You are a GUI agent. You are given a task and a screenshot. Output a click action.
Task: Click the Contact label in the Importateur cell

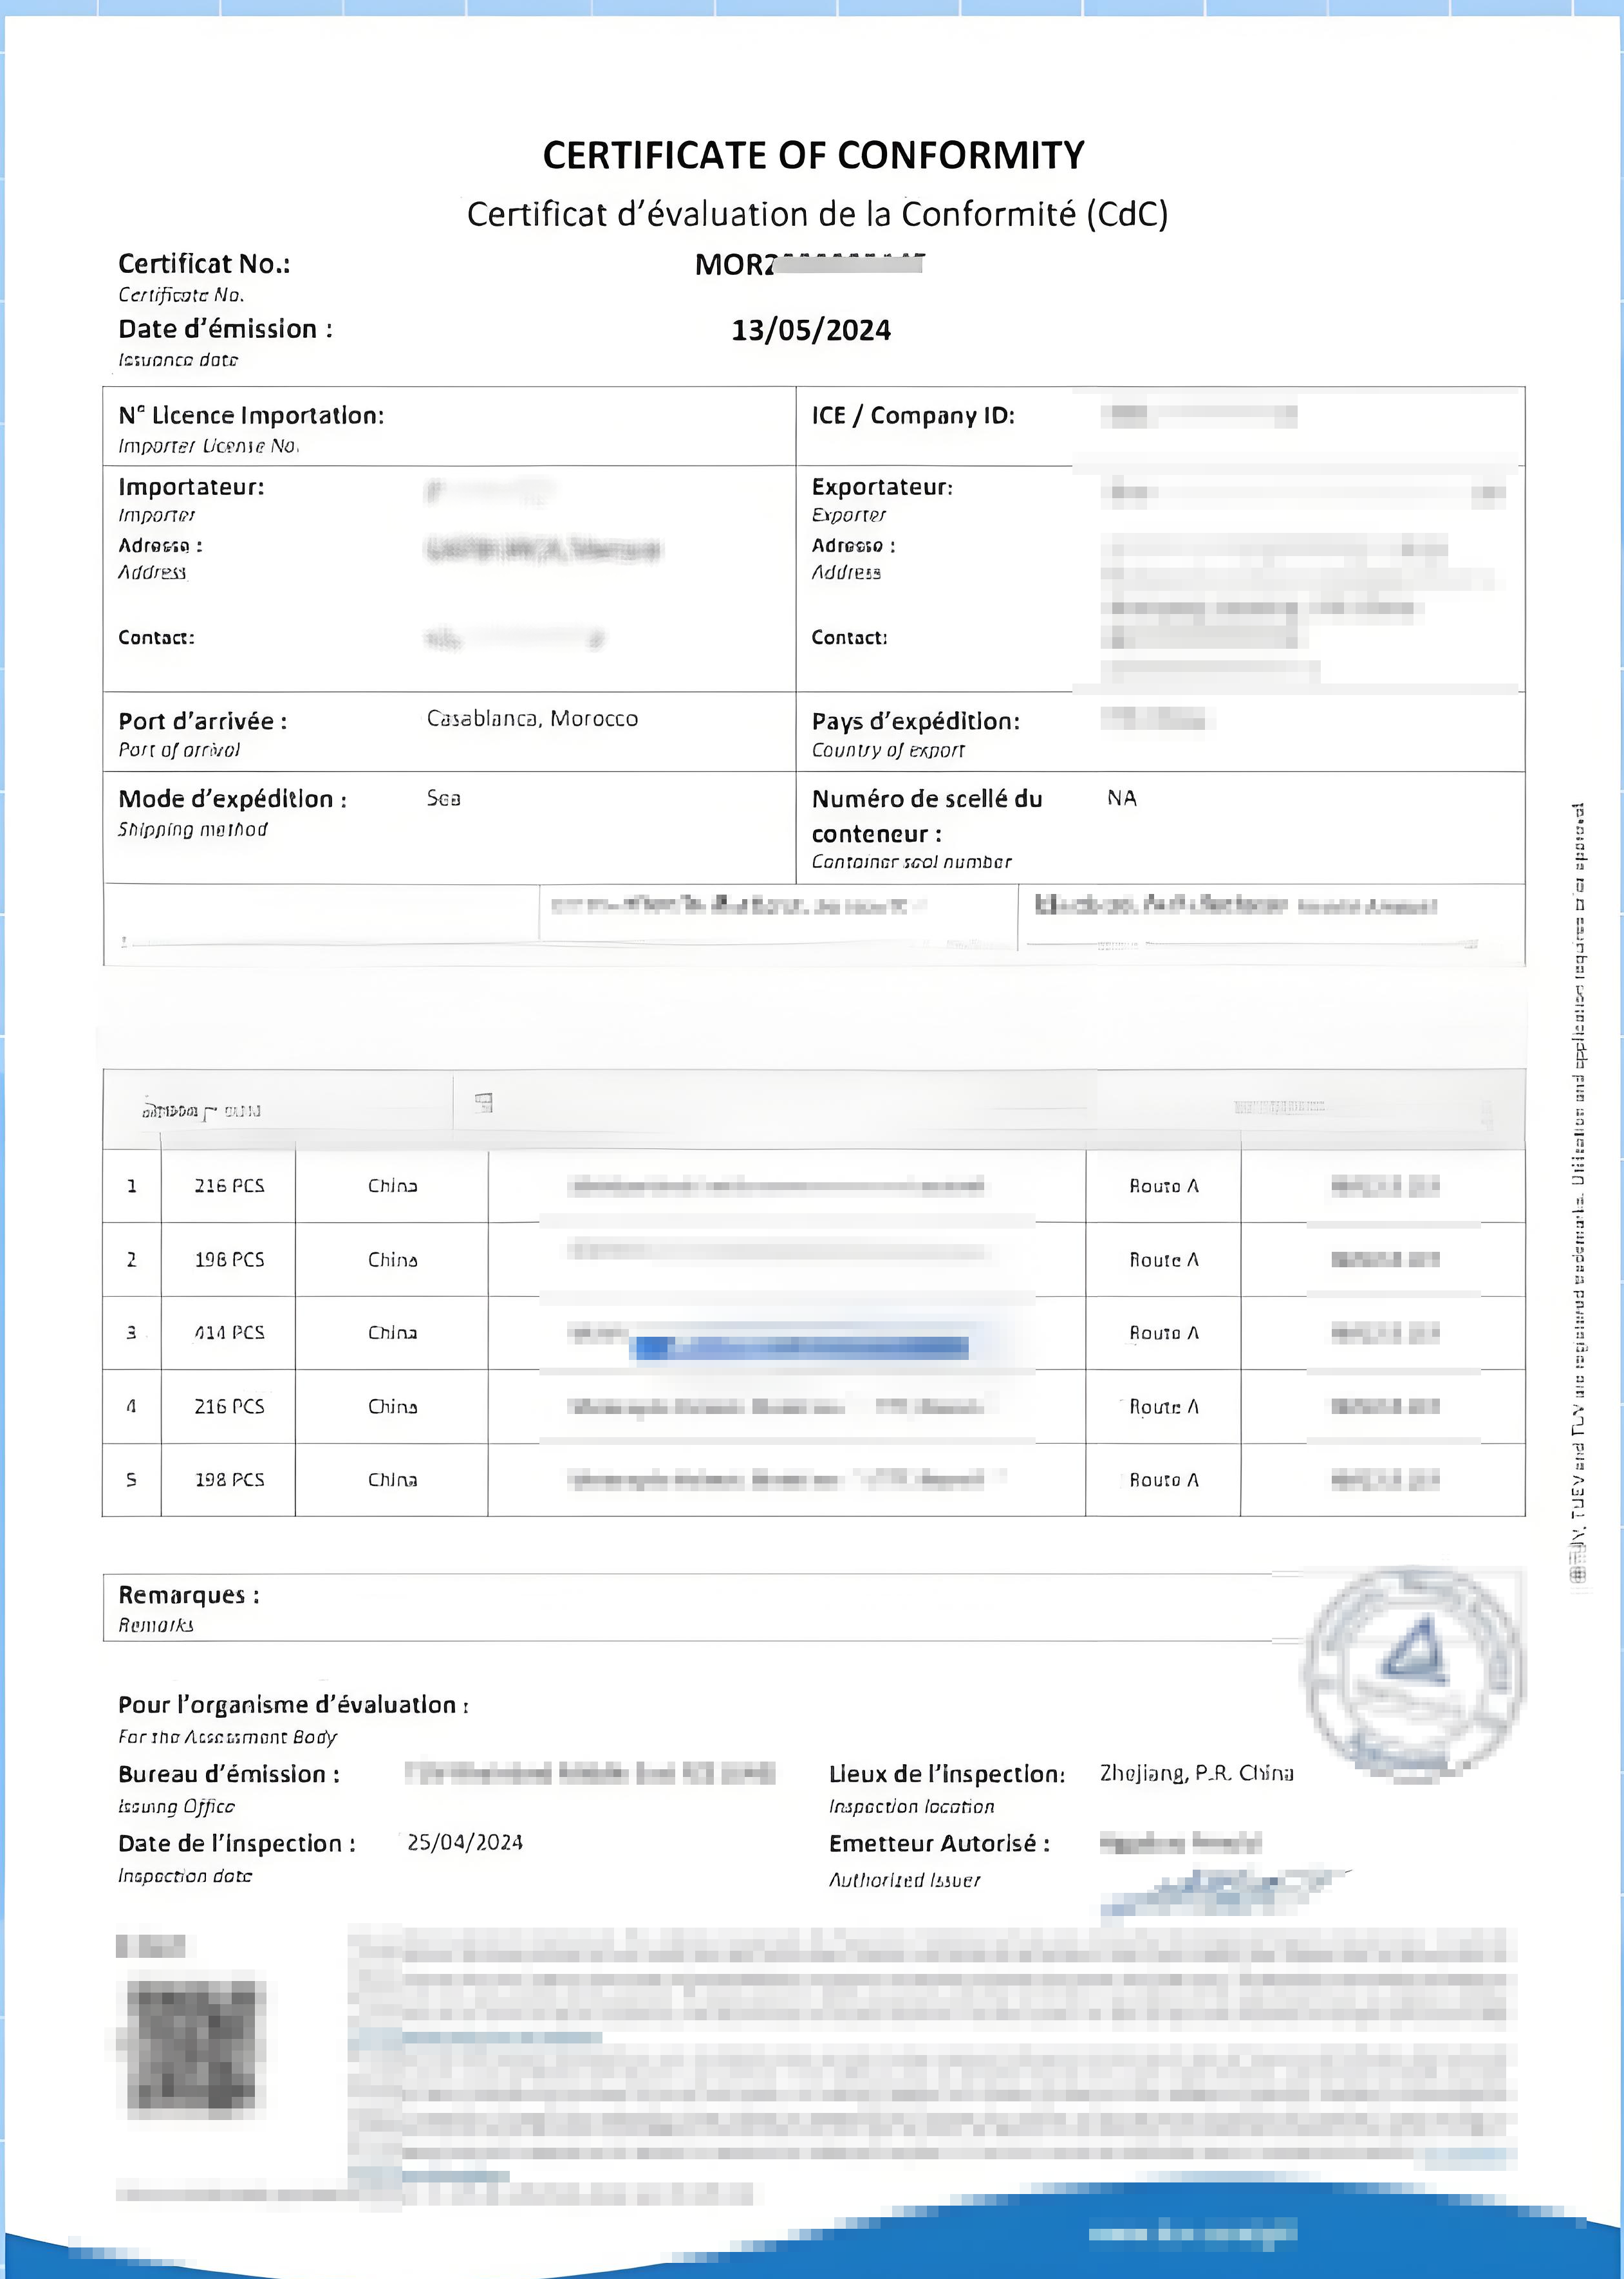[x=156, y=637]
